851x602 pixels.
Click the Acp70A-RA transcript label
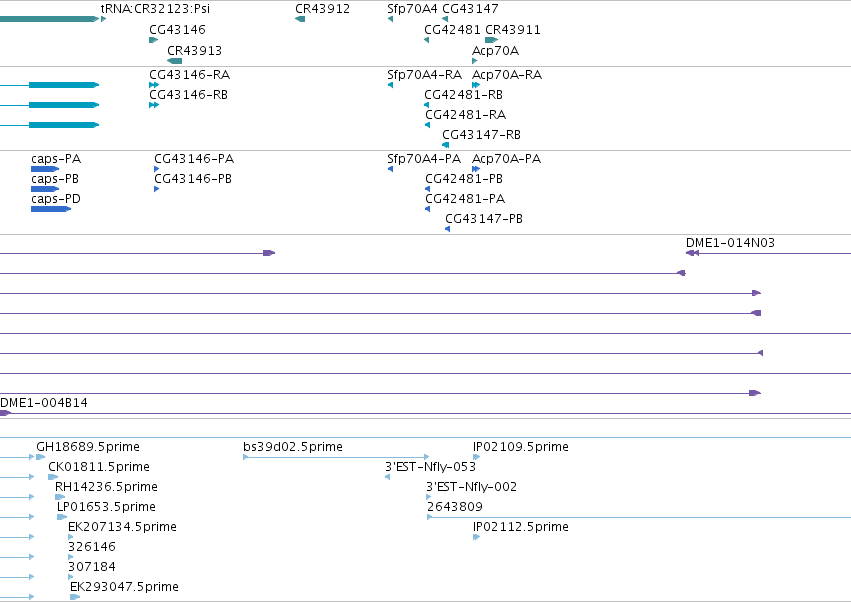[507, 74]
